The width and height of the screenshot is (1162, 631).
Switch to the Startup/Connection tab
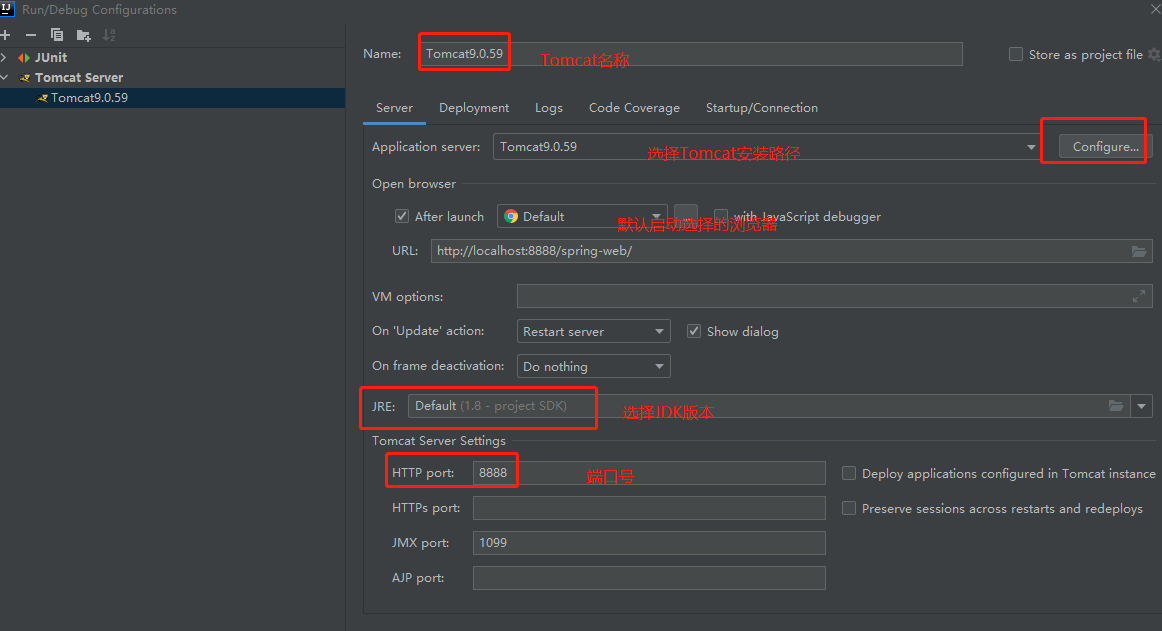(x=762, y=108)
